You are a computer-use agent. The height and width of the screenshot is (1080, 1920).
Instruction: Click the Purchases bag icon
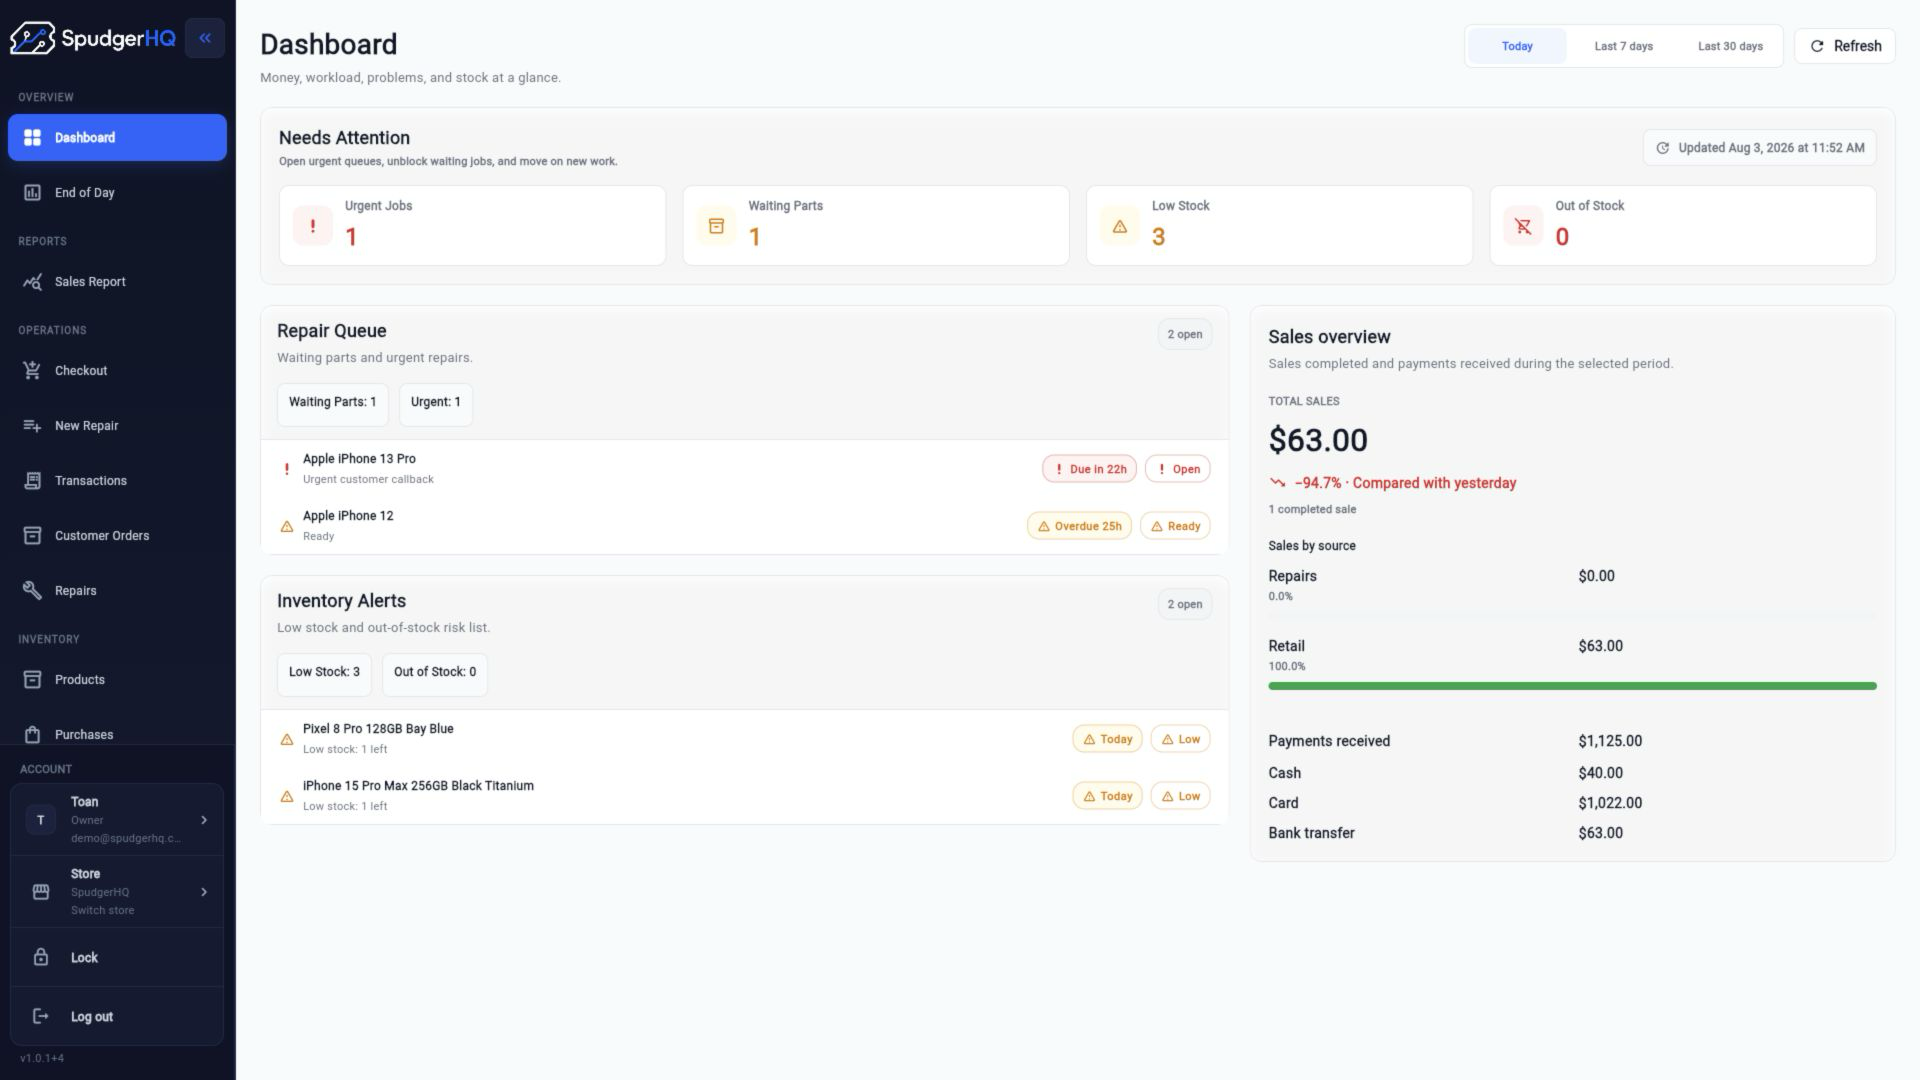32,734
